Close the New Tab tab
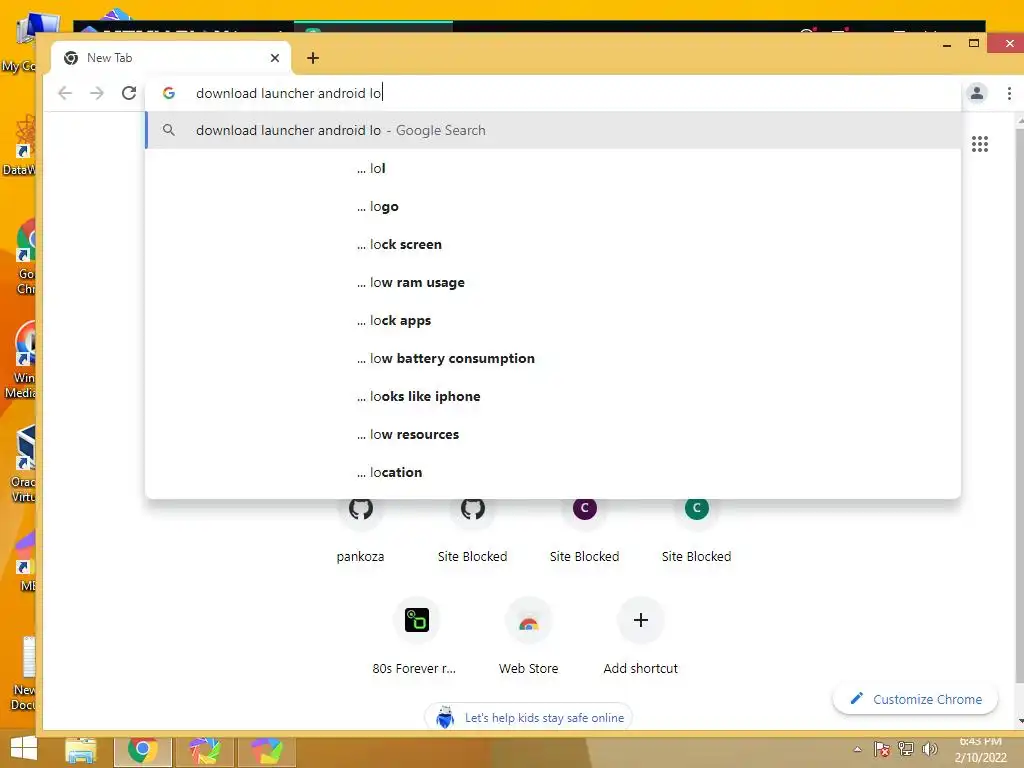Image resolution: width=1024 pixels, height=768 pixels. click(x=275, y=58)
